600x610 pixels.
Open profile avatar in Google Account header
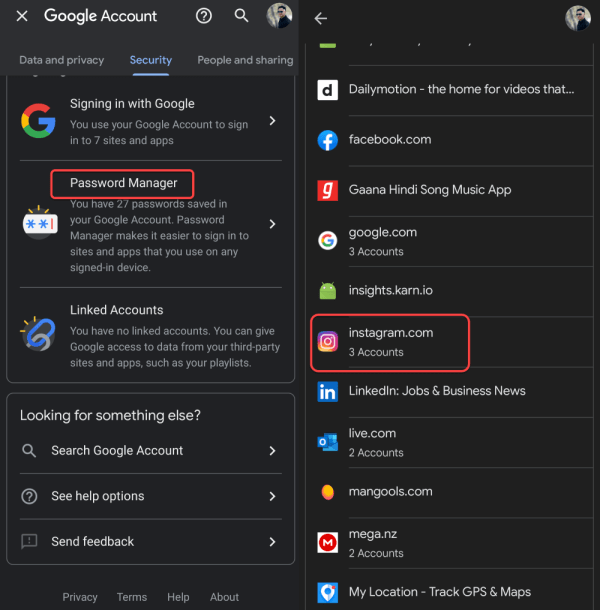point(279,16)
